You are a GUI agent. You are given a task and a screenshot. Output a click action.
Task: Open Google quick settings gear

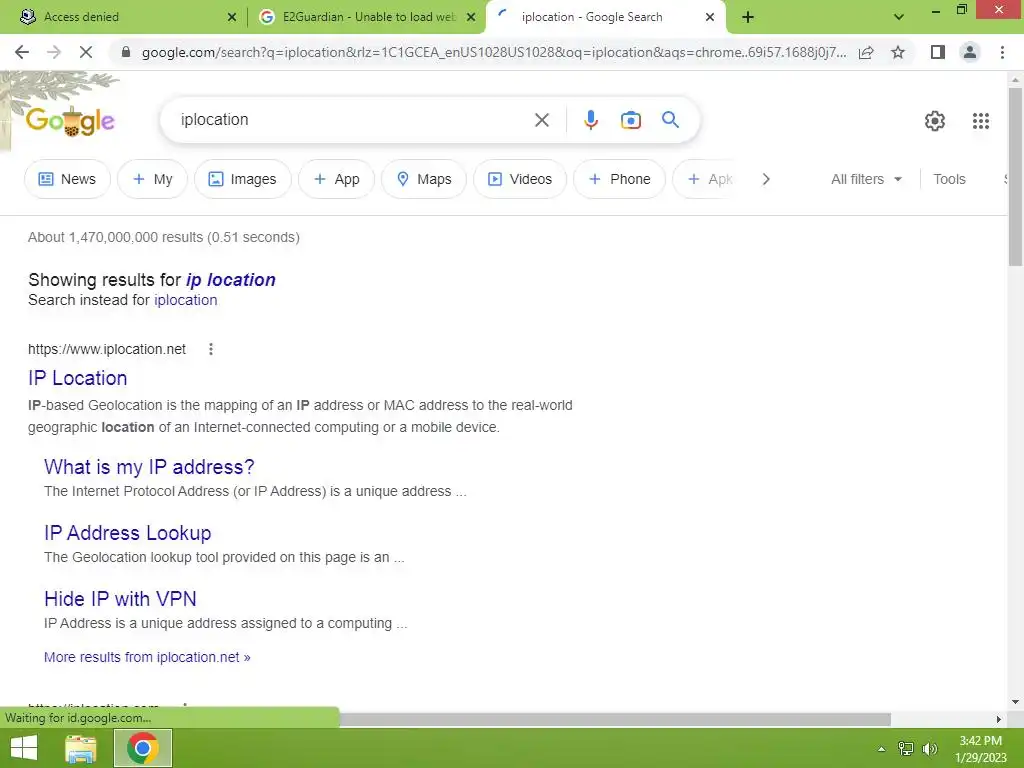[935, 121]
